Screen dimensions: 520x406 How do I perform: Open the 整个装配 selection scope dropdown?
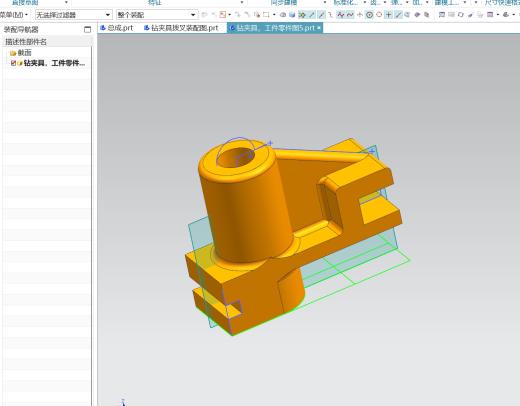point(156,15)
